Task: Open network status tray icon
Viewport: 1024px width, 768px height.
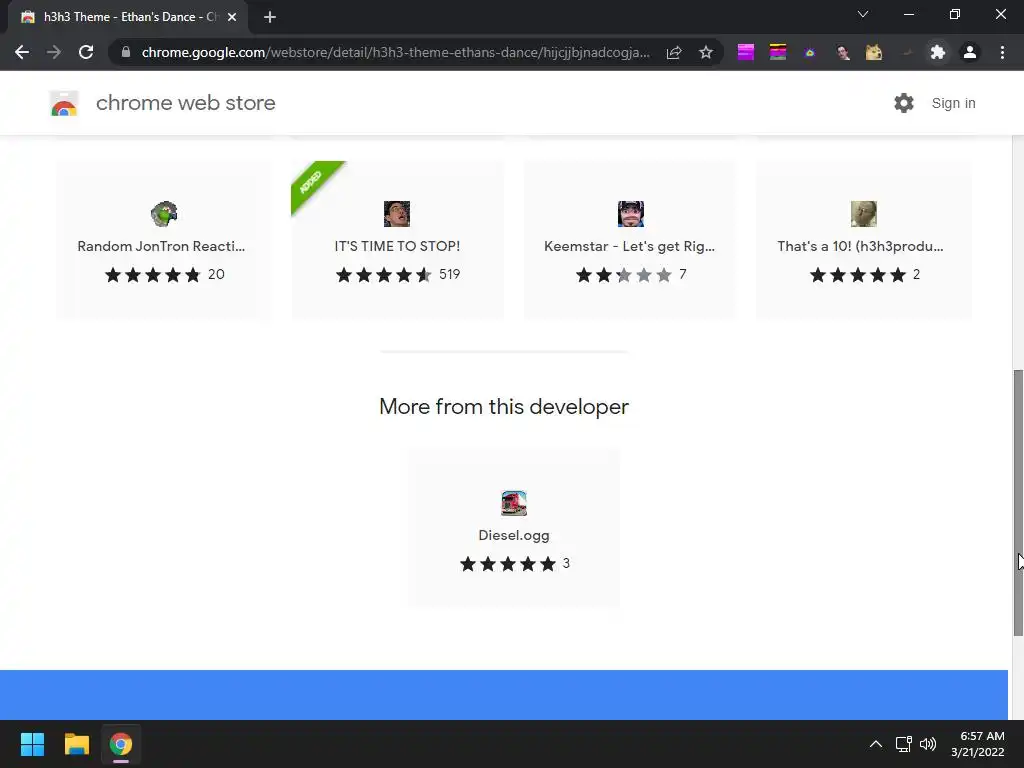Action: 904,744
